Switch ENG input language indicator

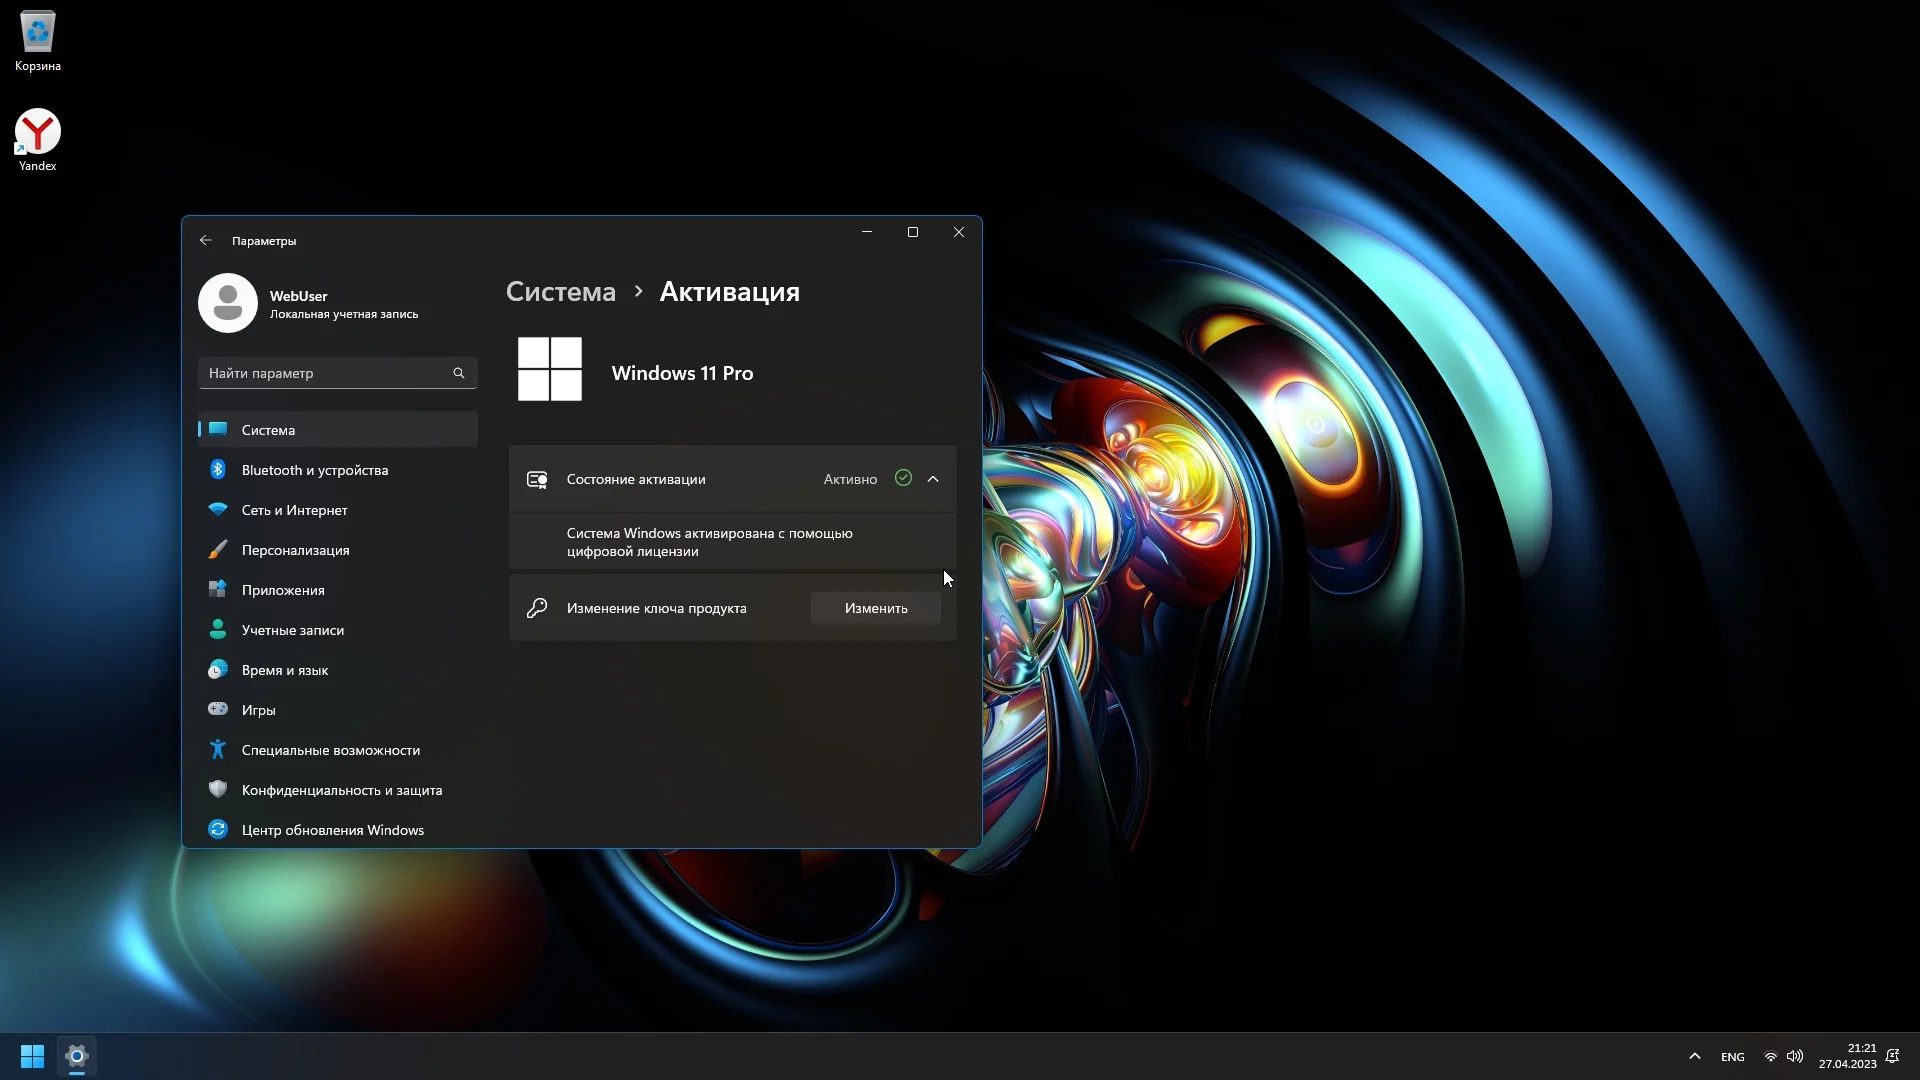coord(1732,1057)
